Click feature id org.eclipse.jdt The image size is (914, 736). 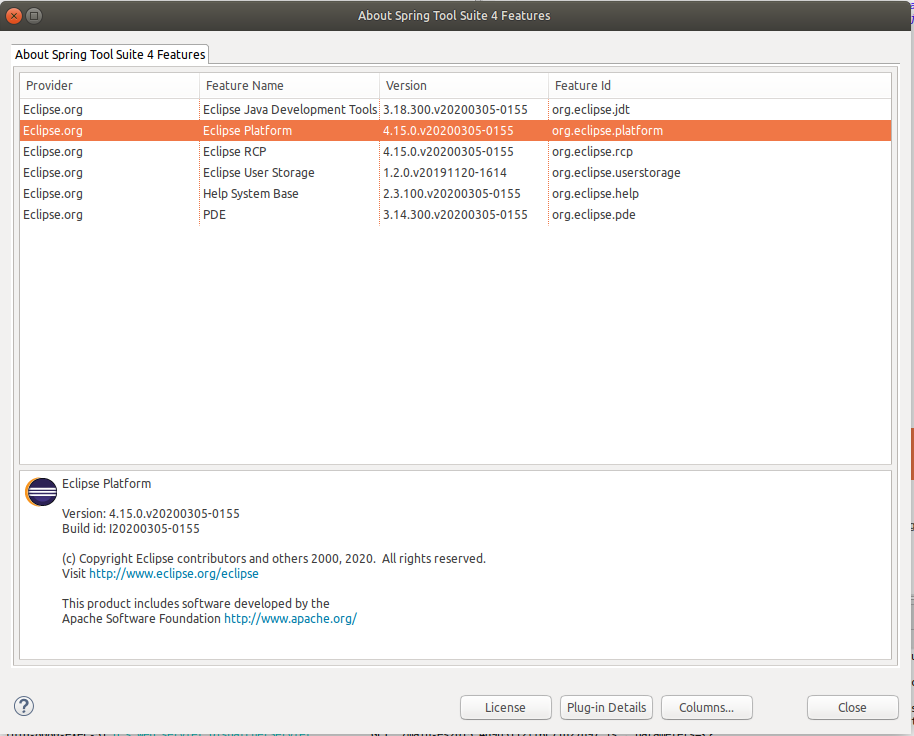[590, 110]
